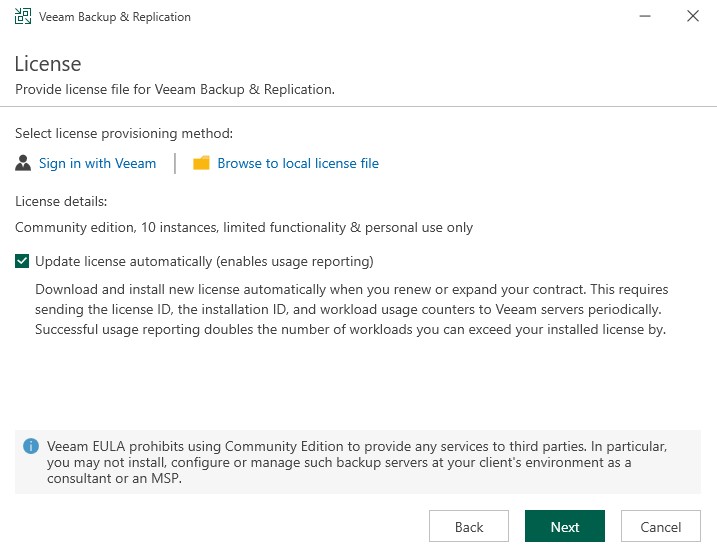717x557 pixels.
Task: Go to previous step with Back button
Action: pyautogui.click(x=469, y=527)
